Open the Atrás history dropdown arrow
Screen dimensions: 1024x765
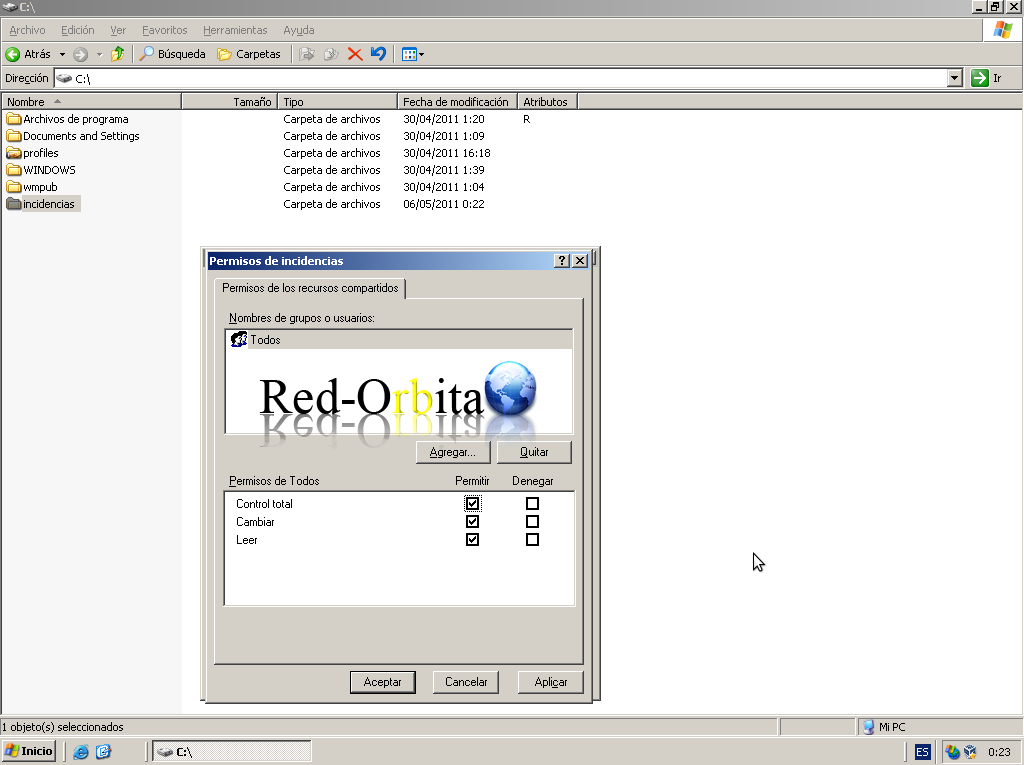(63, 54)
